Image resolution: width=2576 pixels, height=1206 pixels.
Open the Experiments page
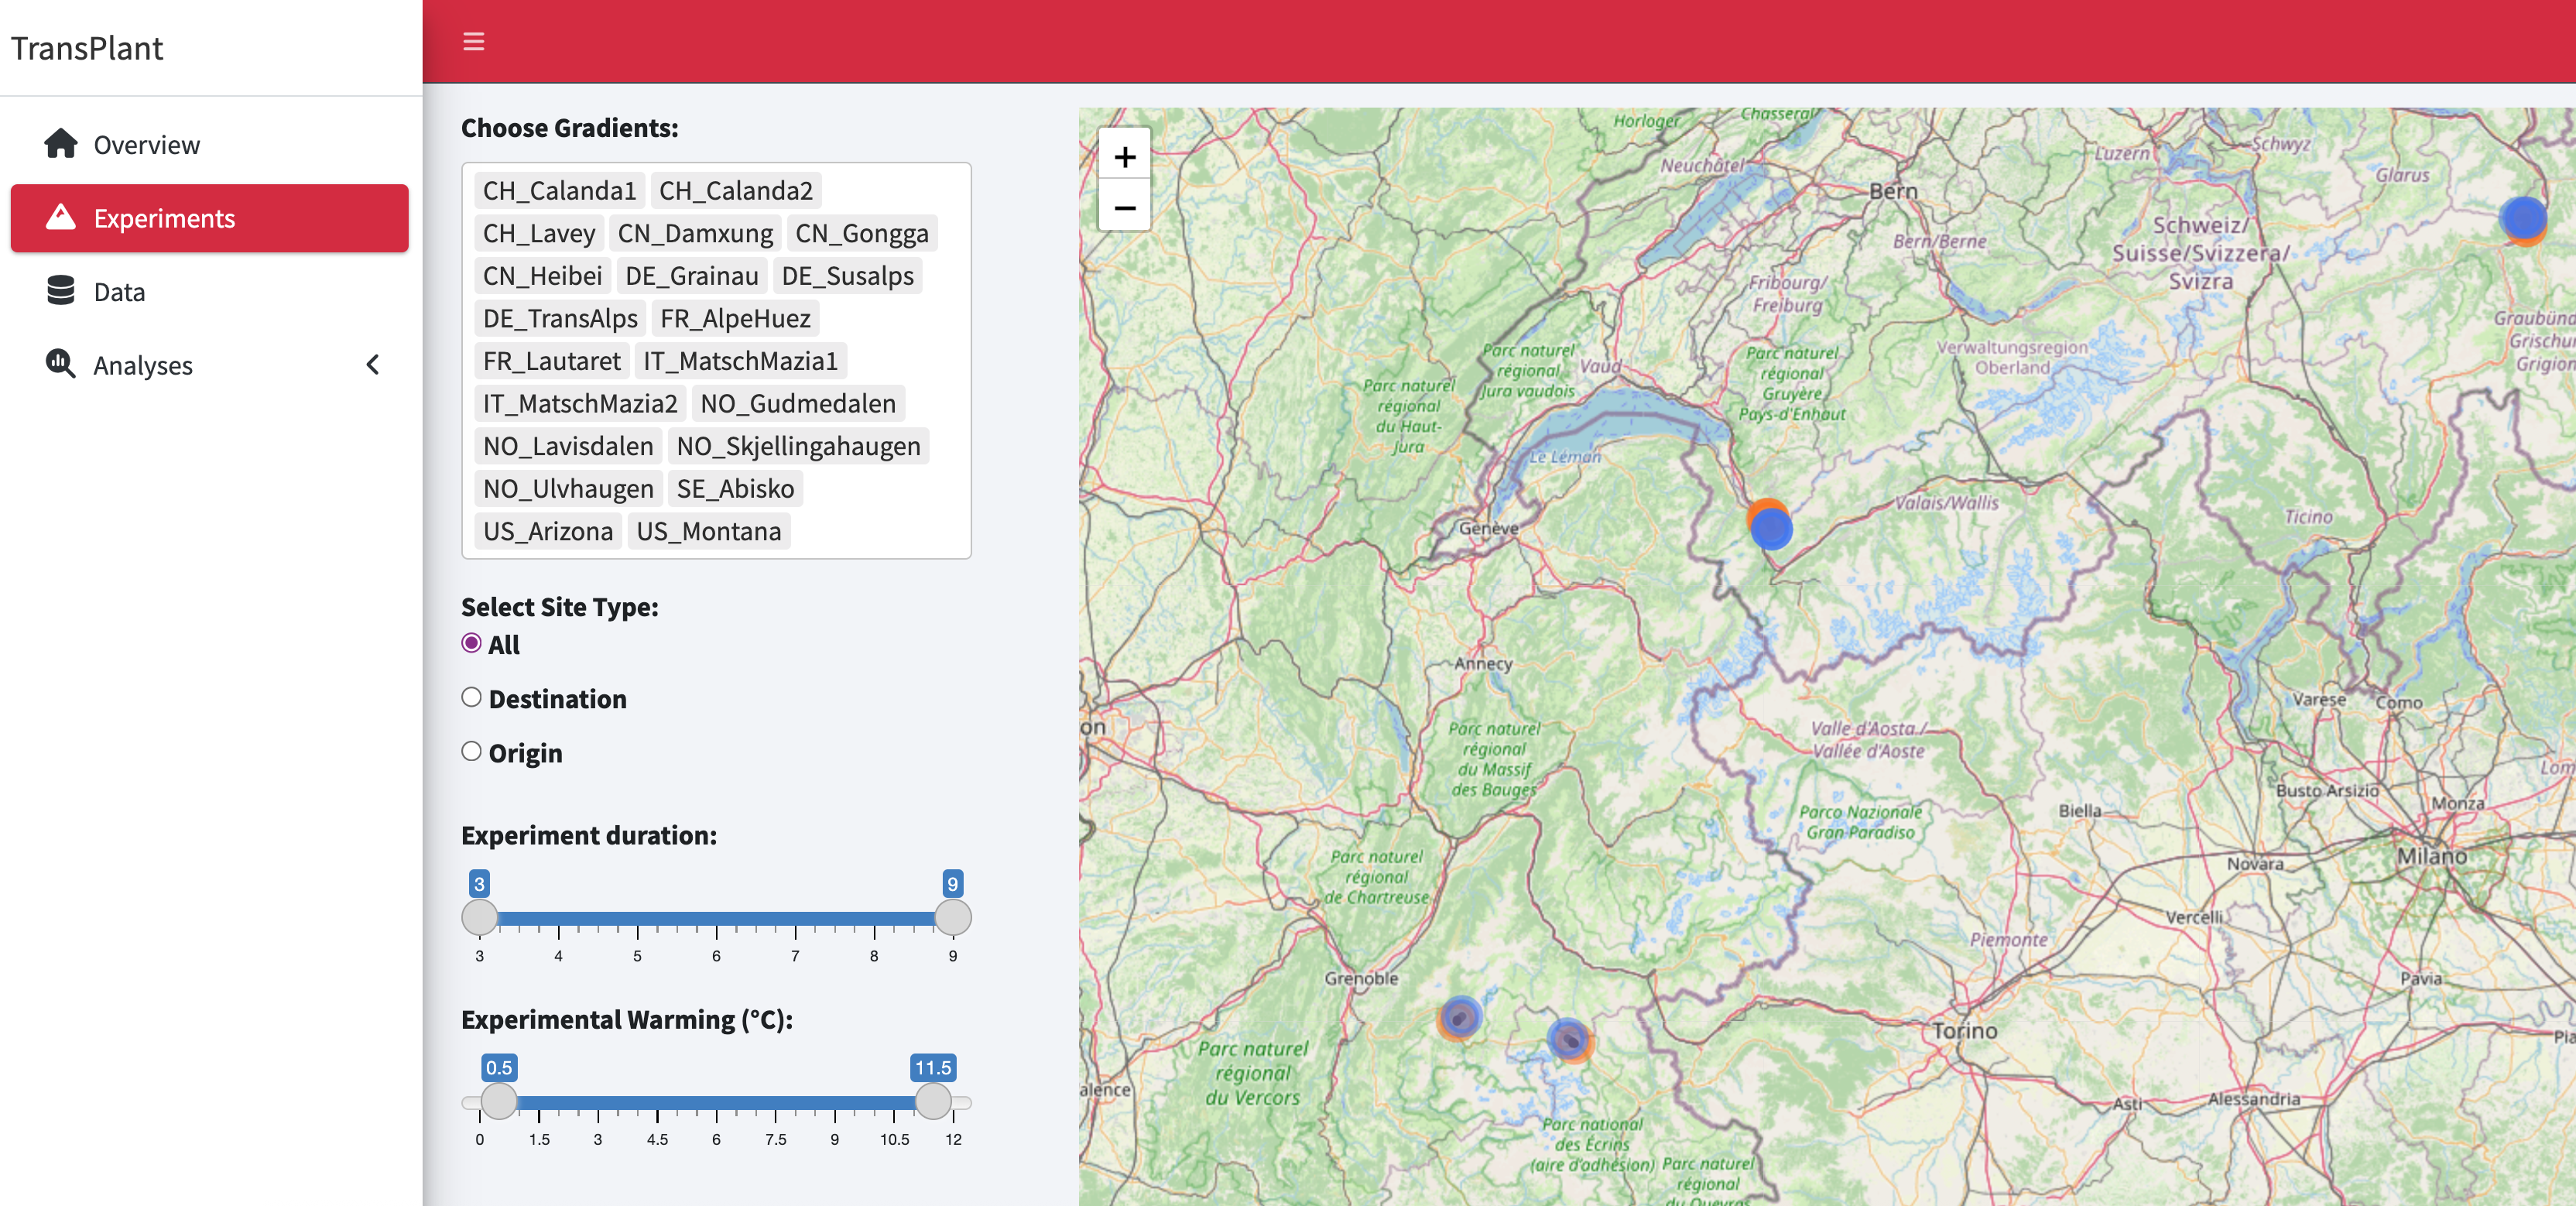(x=164, y=218)
